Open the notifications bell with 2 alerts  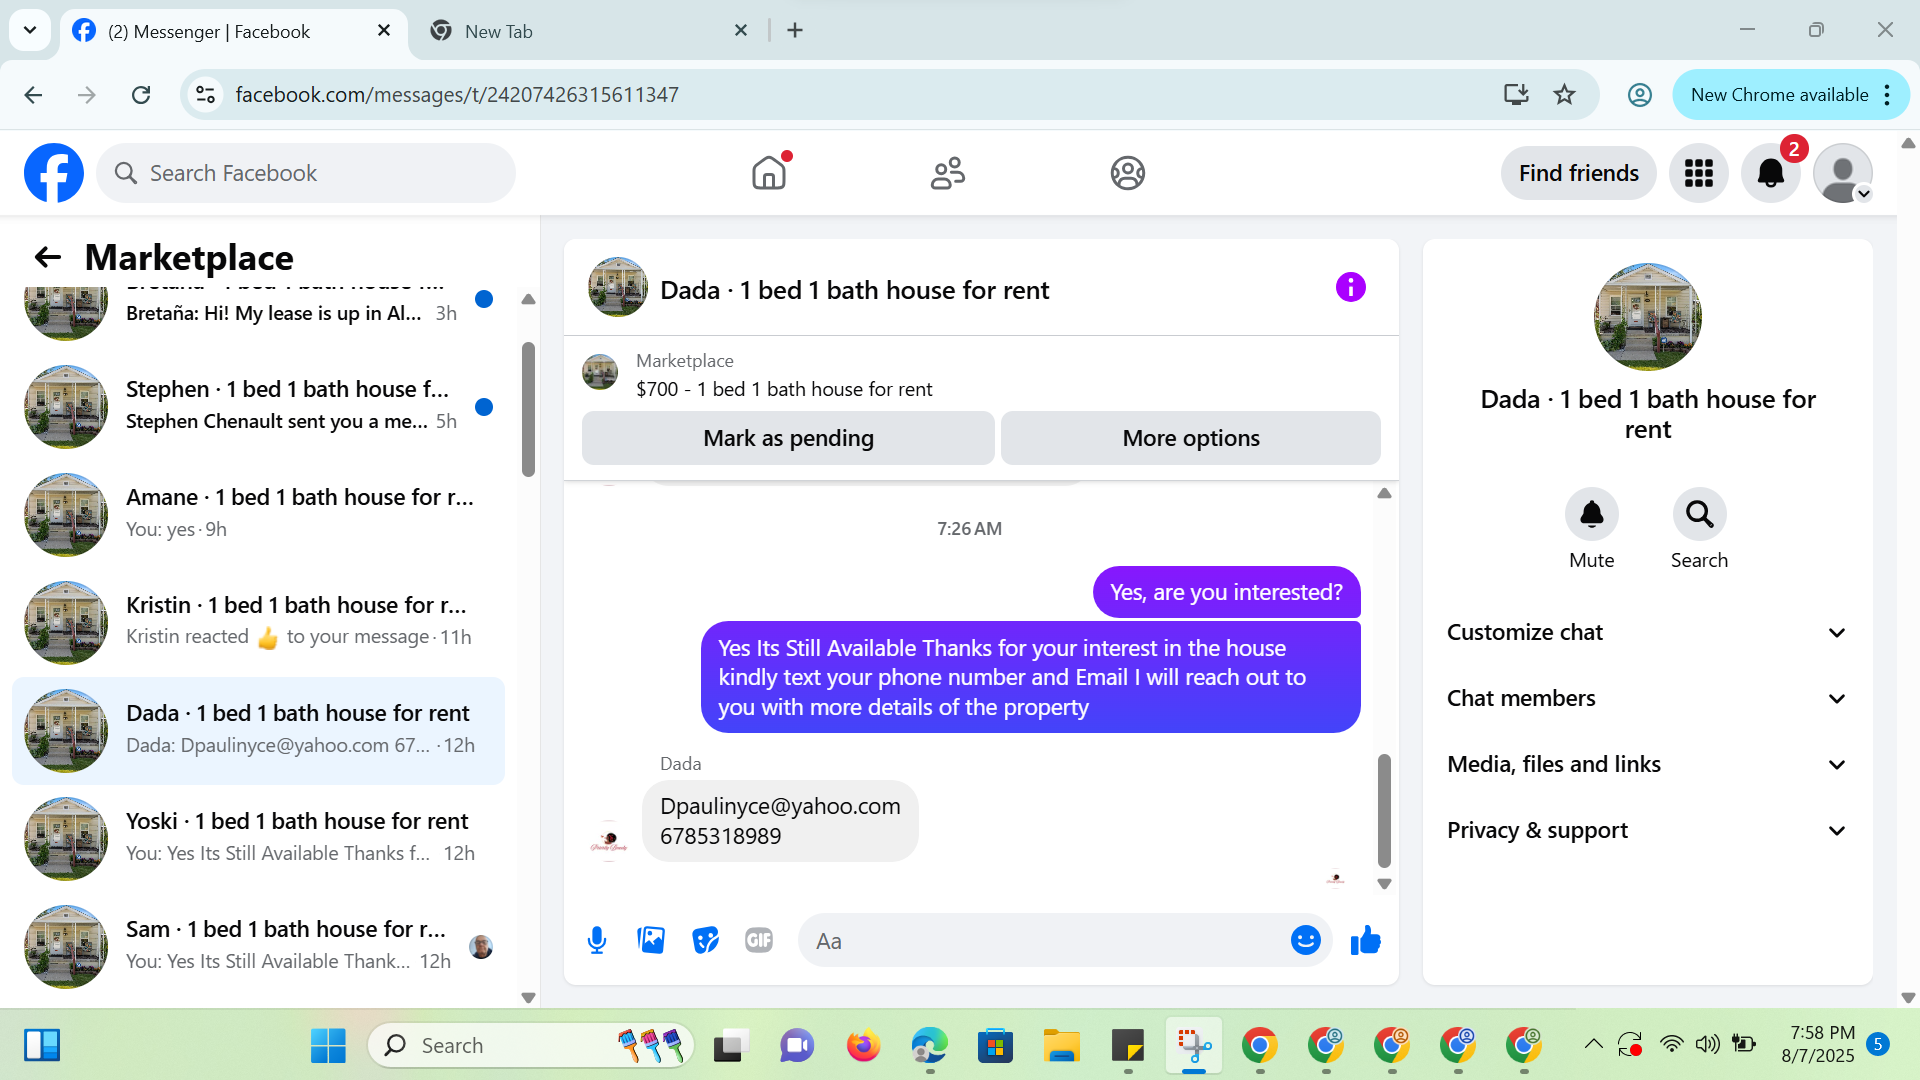pos(1771,173)
